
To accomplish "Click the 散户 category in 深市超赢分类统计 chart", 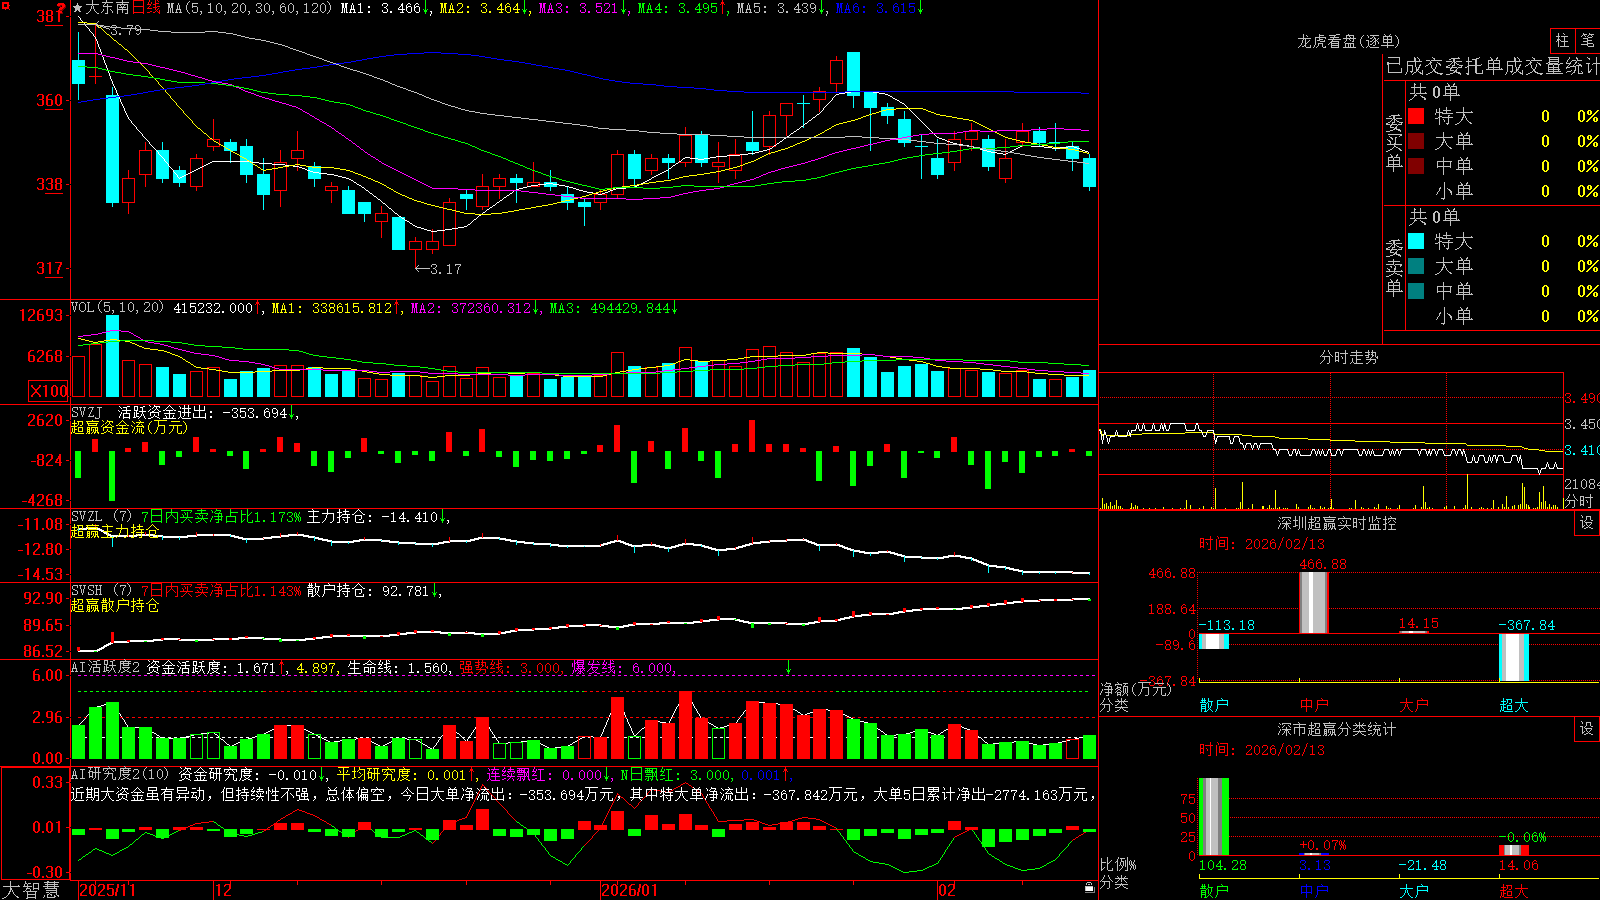I will (x=1214, y=890).
